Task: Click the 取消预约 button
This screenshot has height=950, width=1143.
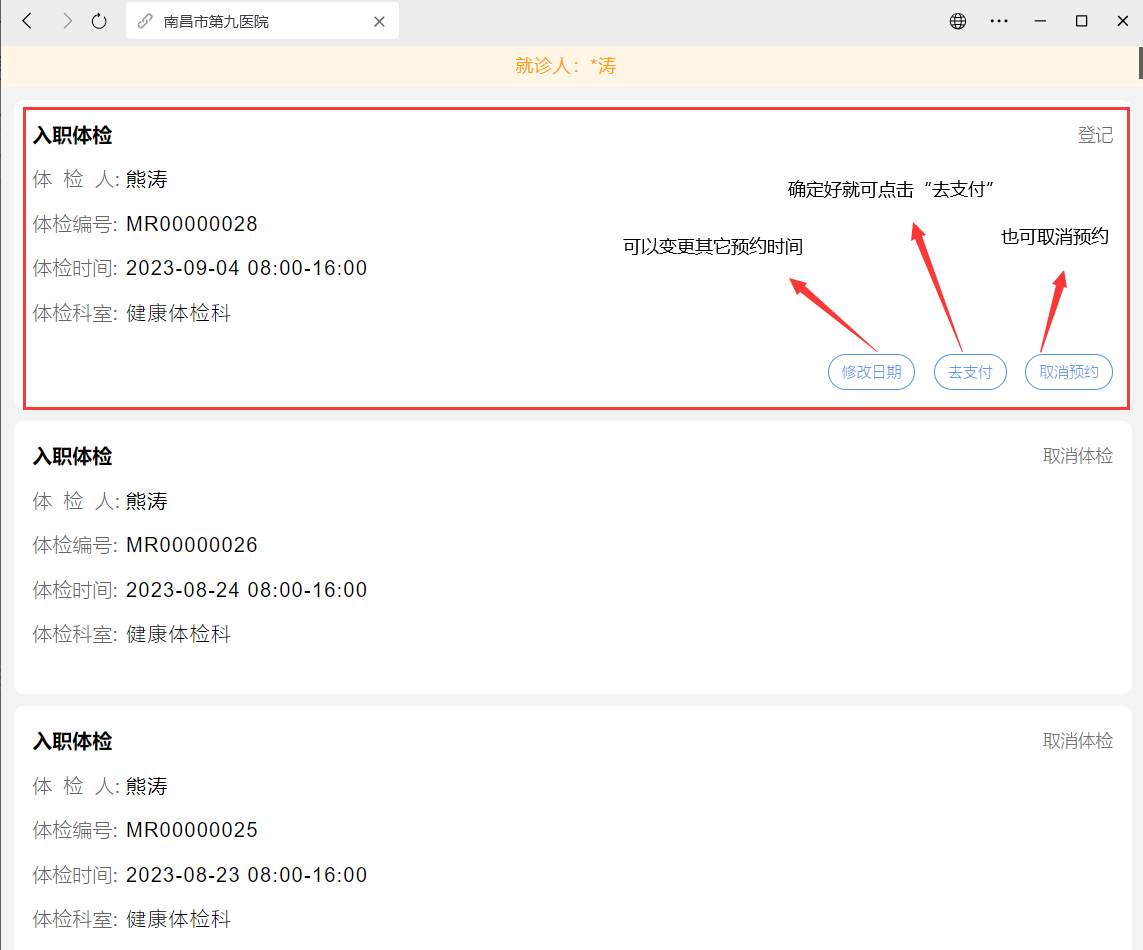Action: 1069,372
